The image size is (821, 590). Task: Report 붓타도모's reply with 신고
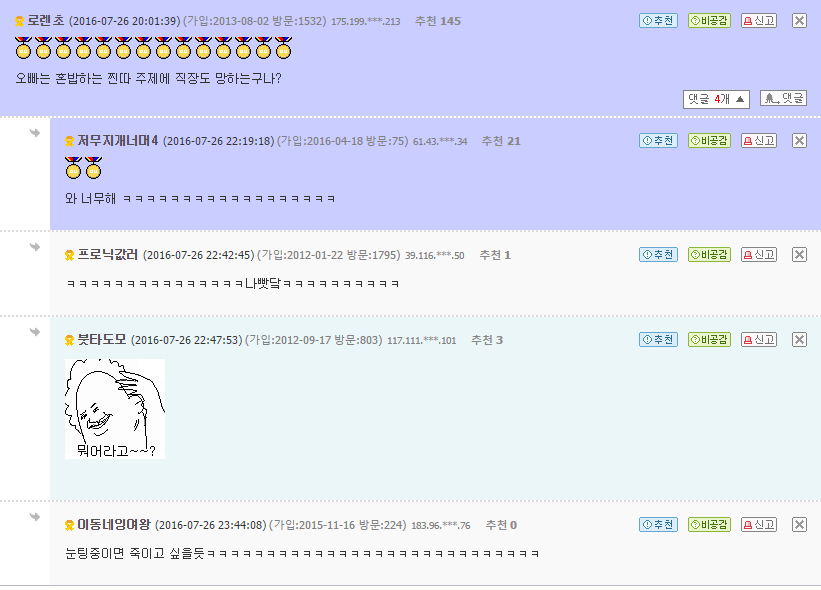coord(759,340)
